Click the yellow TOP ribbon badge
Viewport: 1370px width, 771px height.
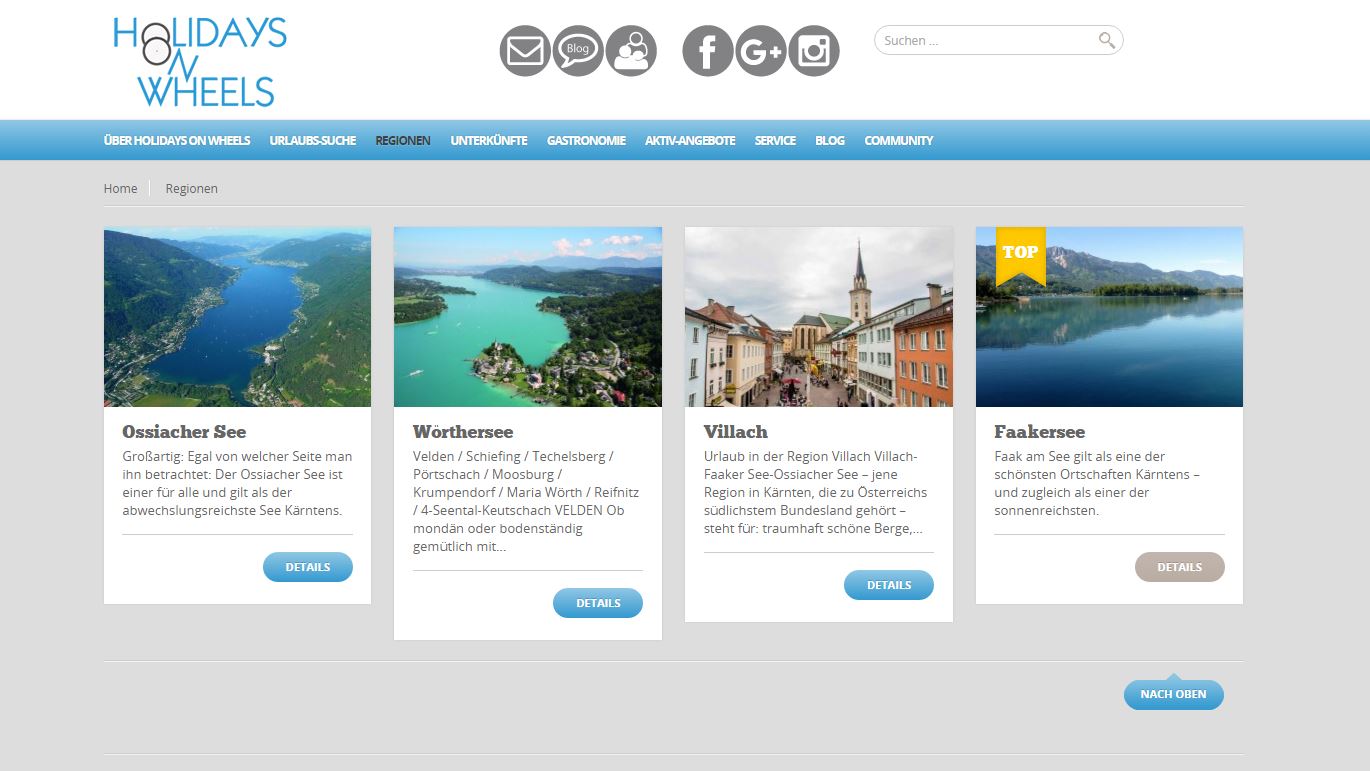[1020, 256]
